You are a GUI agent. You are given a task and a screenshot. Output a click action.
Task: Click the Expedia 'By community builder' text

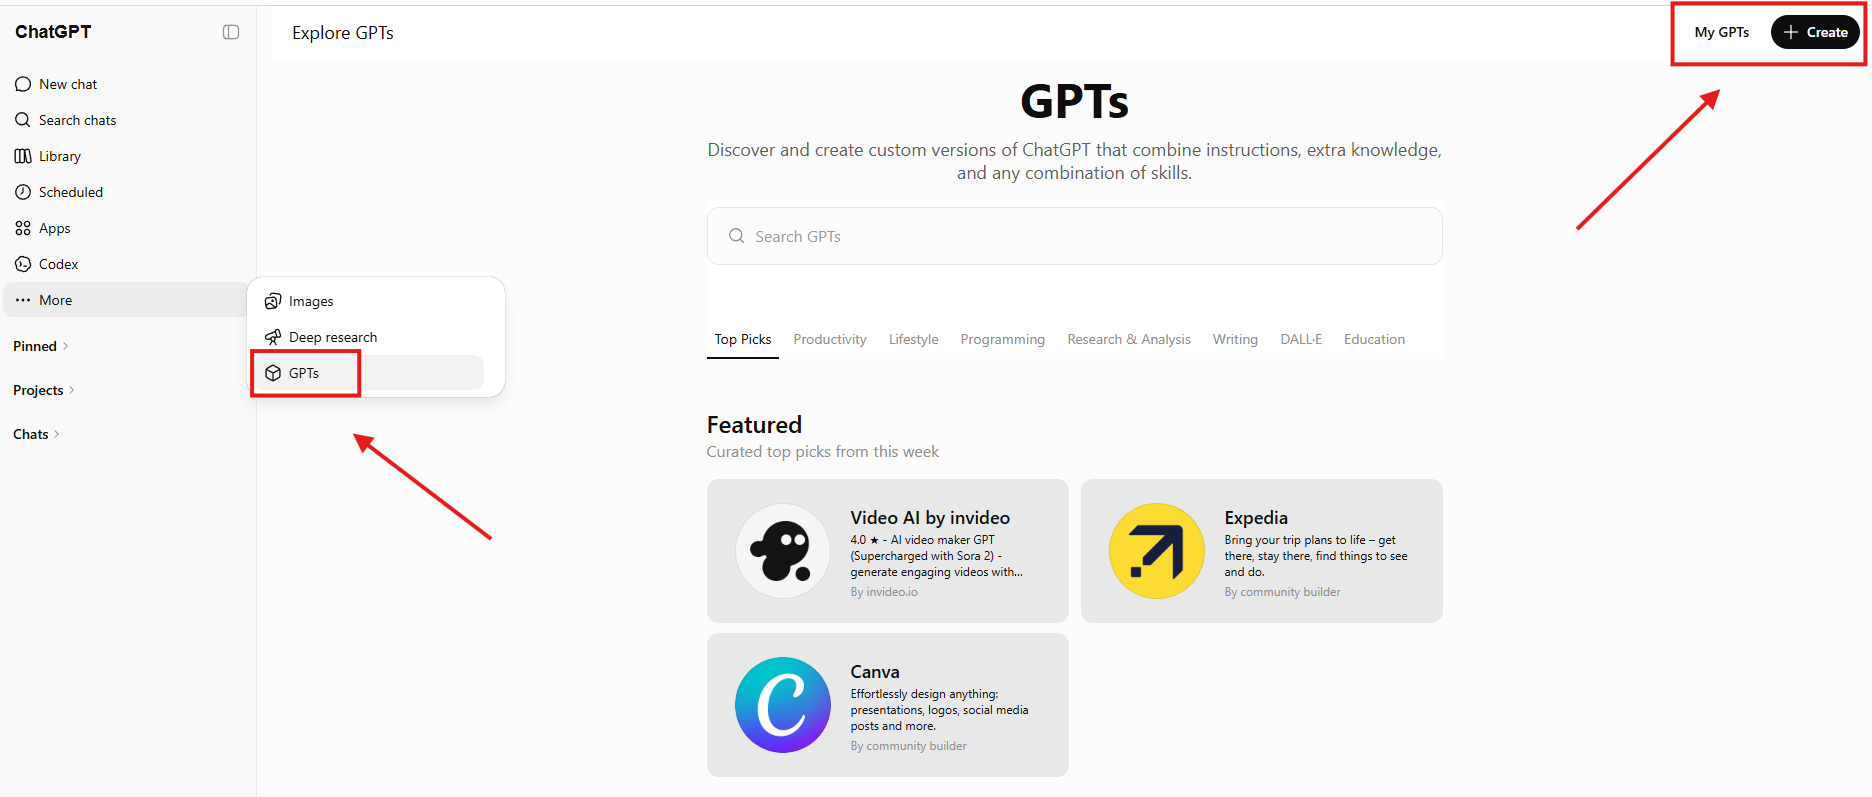[x=1283, y=592]
